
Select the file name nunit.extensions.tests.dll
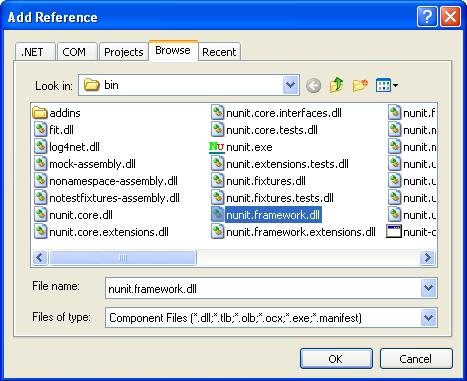pyautogui.click(x=287, y=164)
